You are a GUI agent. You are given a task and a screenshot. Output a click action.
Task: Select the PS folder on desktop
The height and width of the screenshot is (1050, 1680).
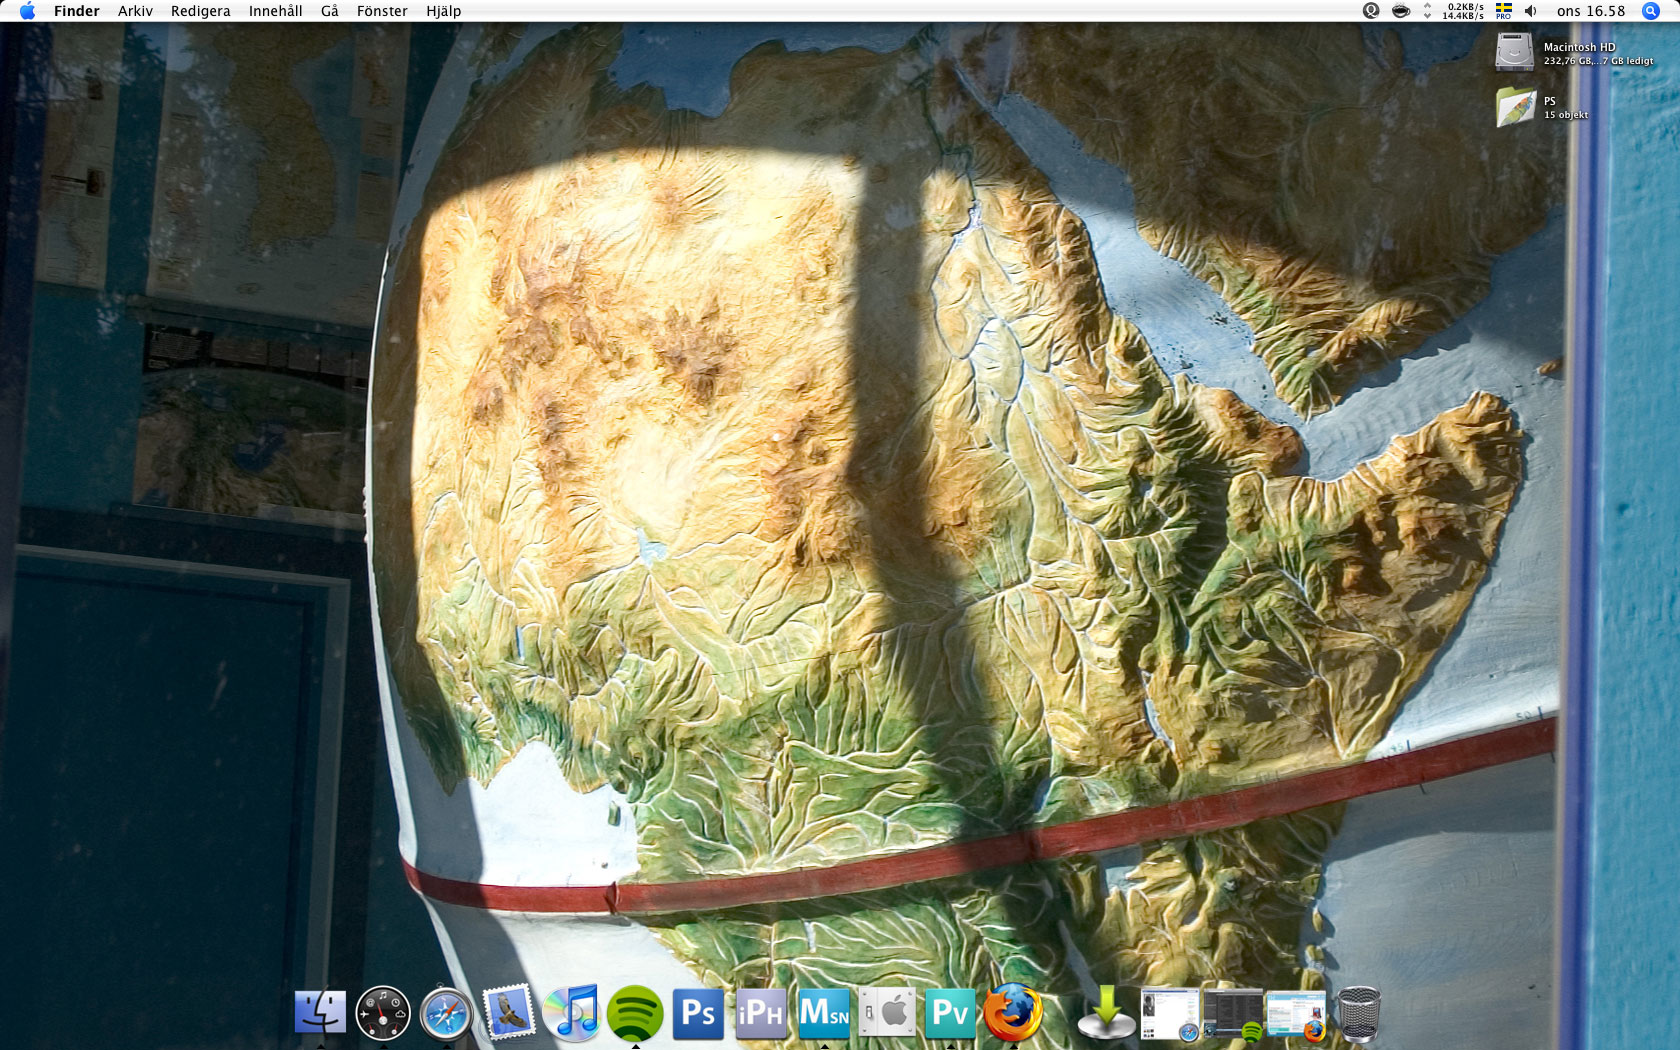pyautogui.click(x=1515, y=106)
